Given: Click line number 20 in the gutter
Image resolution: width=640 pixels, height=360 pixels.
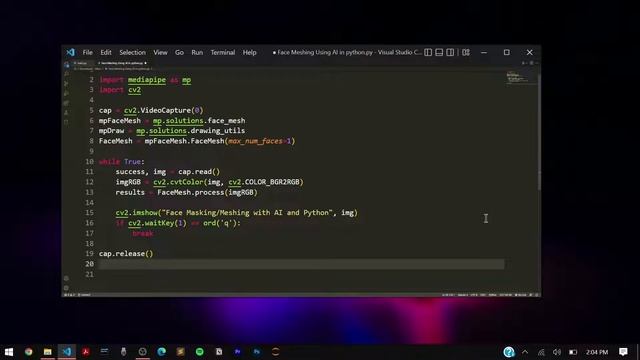Looking at the screenshot, I should pyautogui.click(x=89, y=264).
